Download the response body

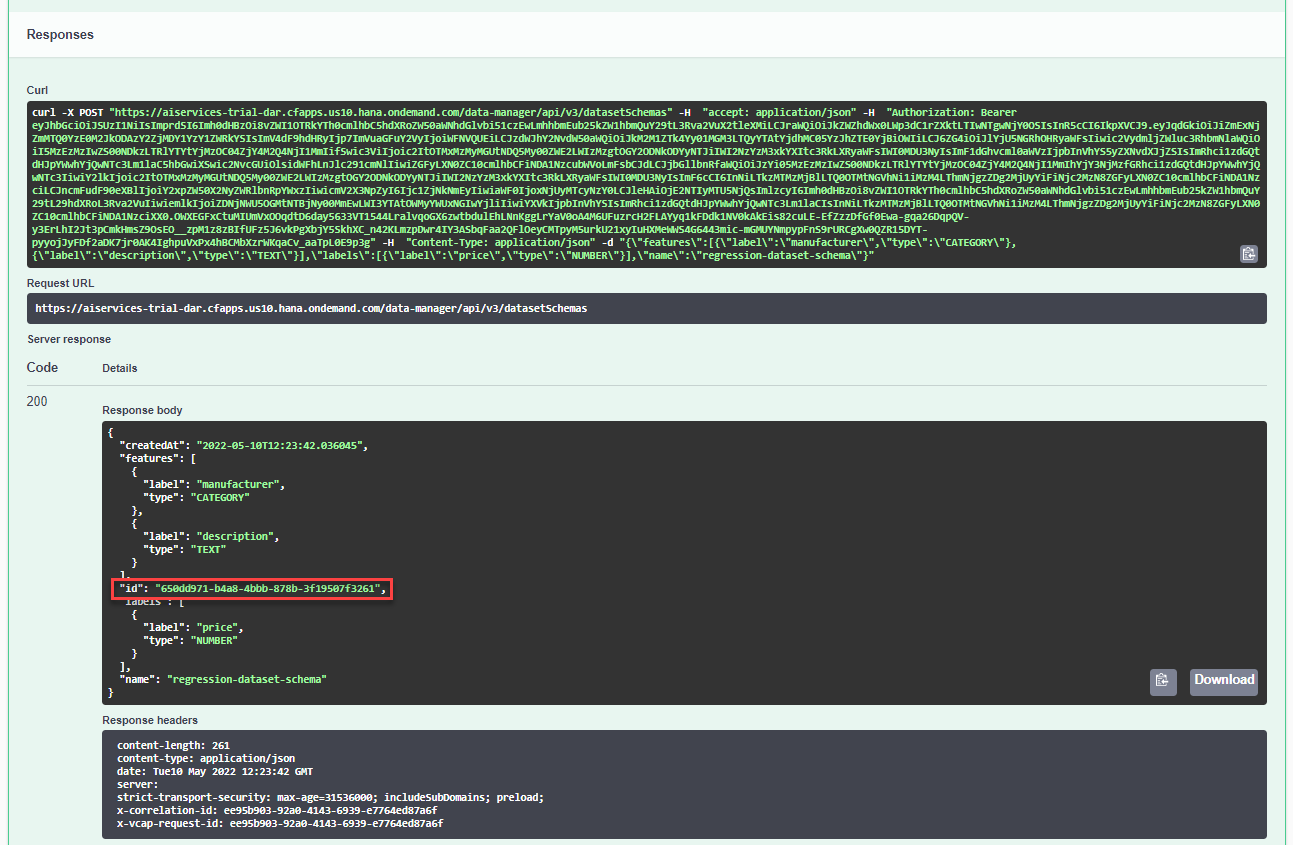tap(1224, 681)
